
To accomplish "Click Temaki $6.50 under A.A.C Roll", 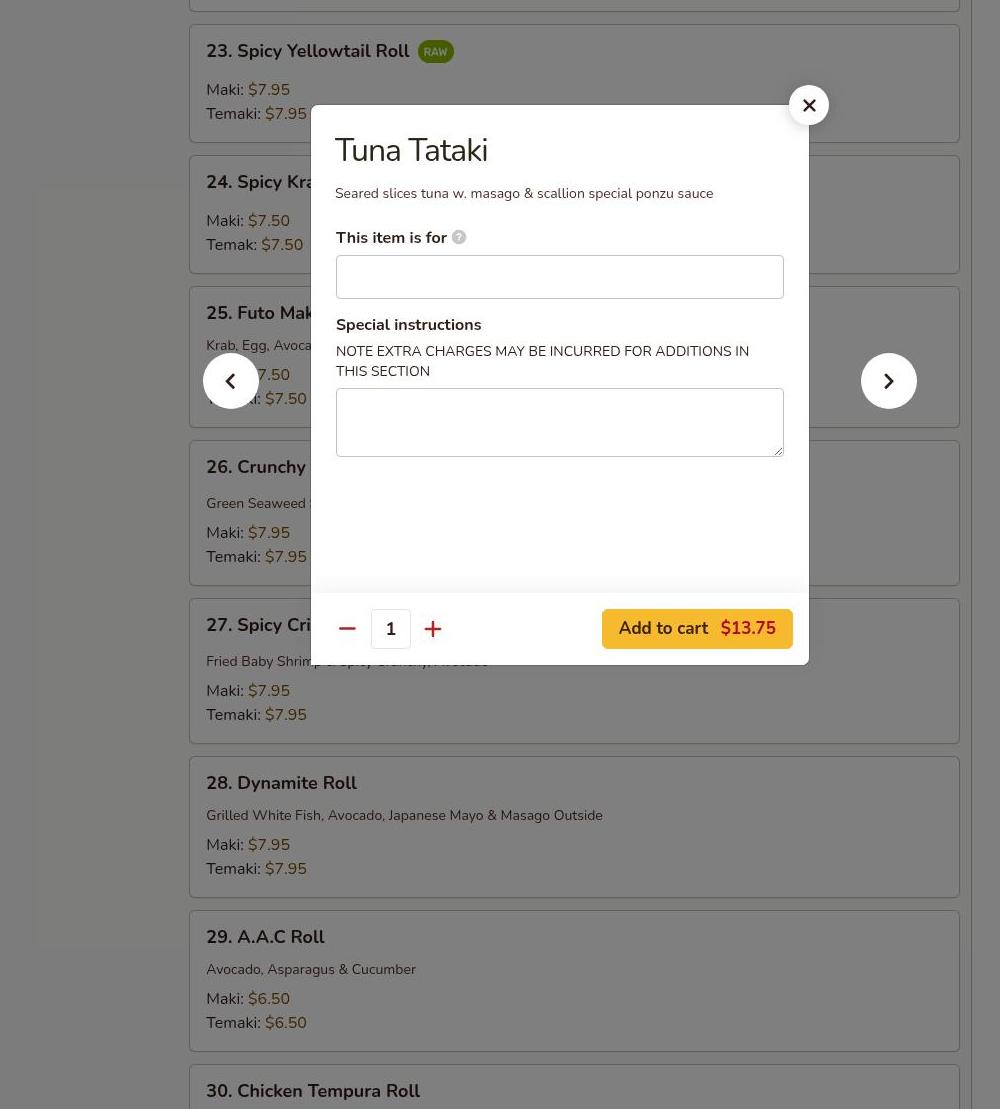I will coord(257,1023).
